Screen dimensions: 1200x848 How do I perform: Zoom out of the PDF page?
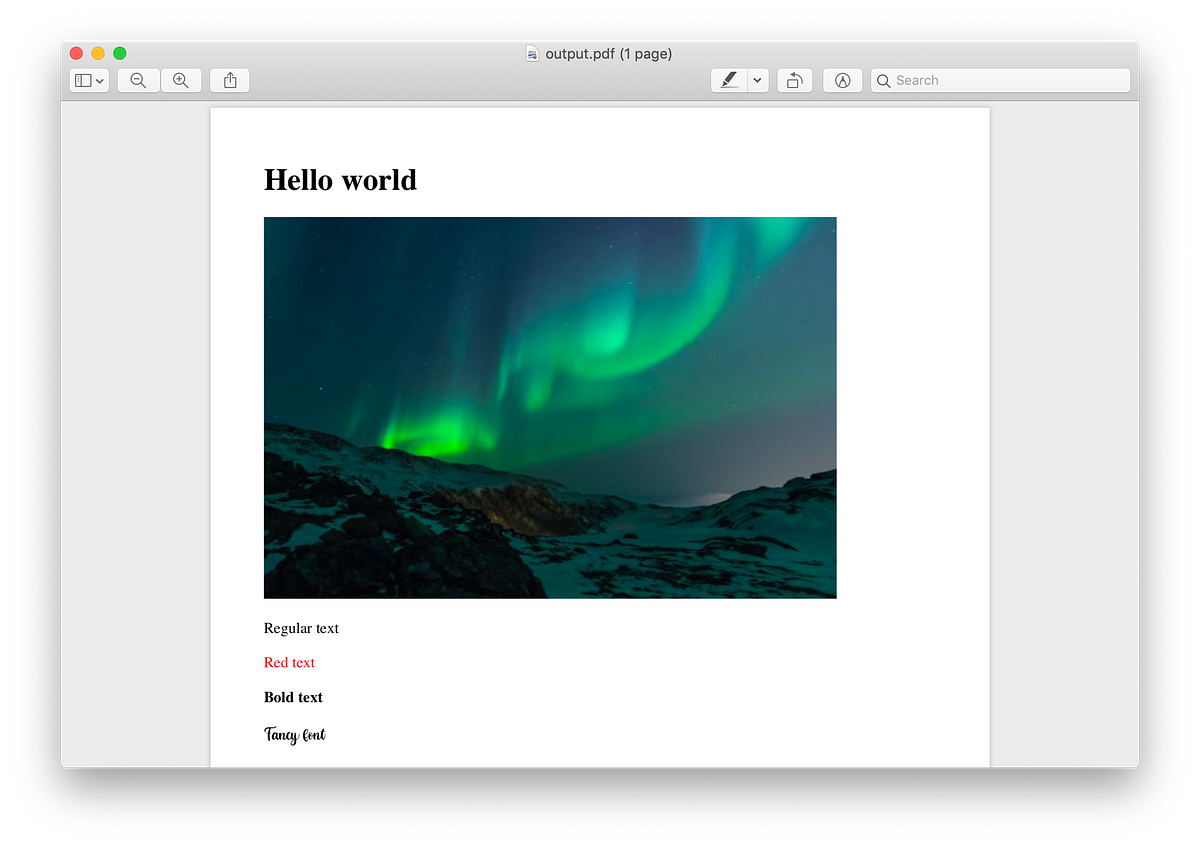tap(139, 81)
